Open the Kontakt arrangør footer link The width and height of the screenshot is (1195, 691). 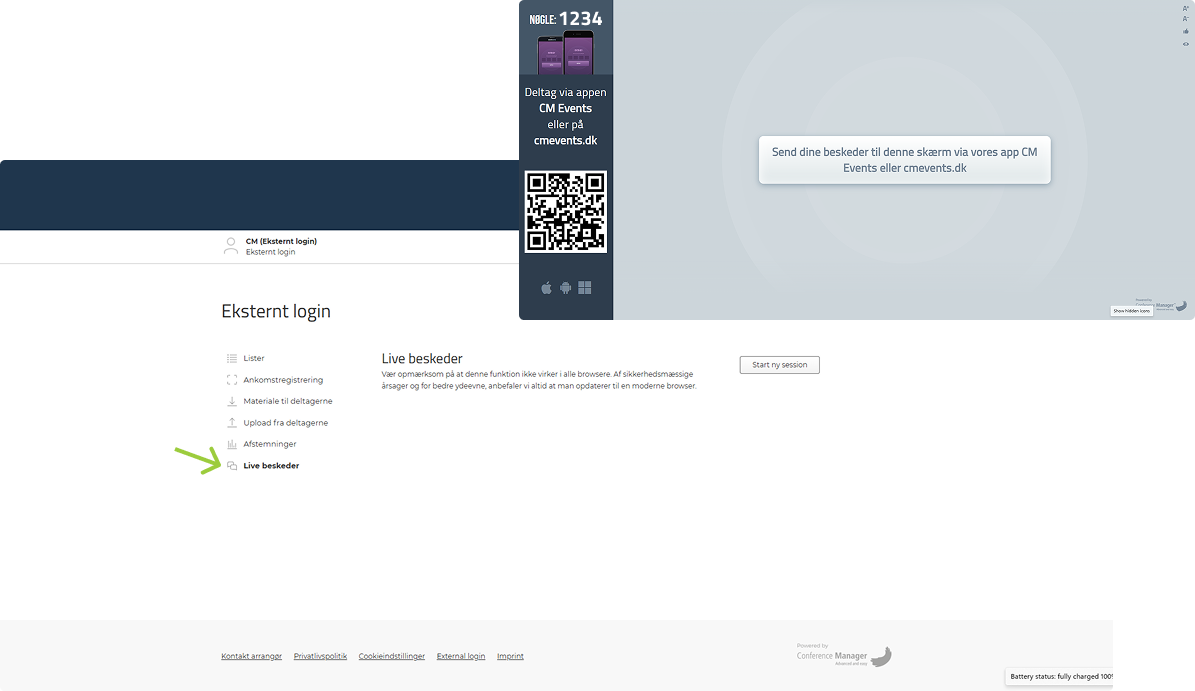251,656
